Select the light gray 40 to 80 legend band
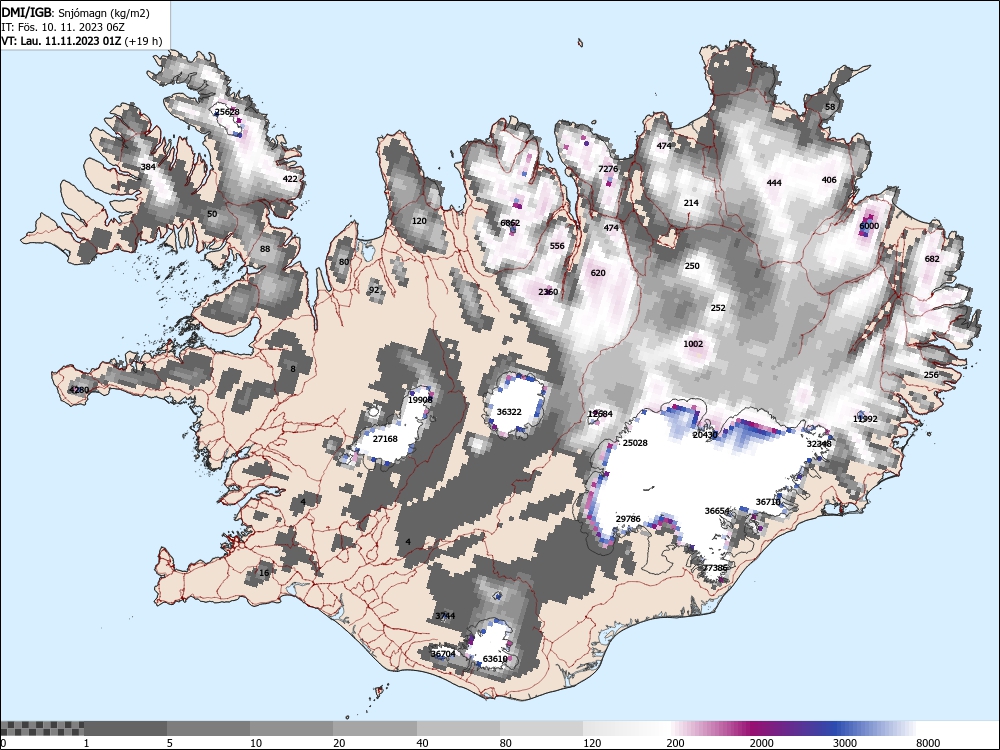1000x750 pixels. pyautogui.click(x=459, y=728)
